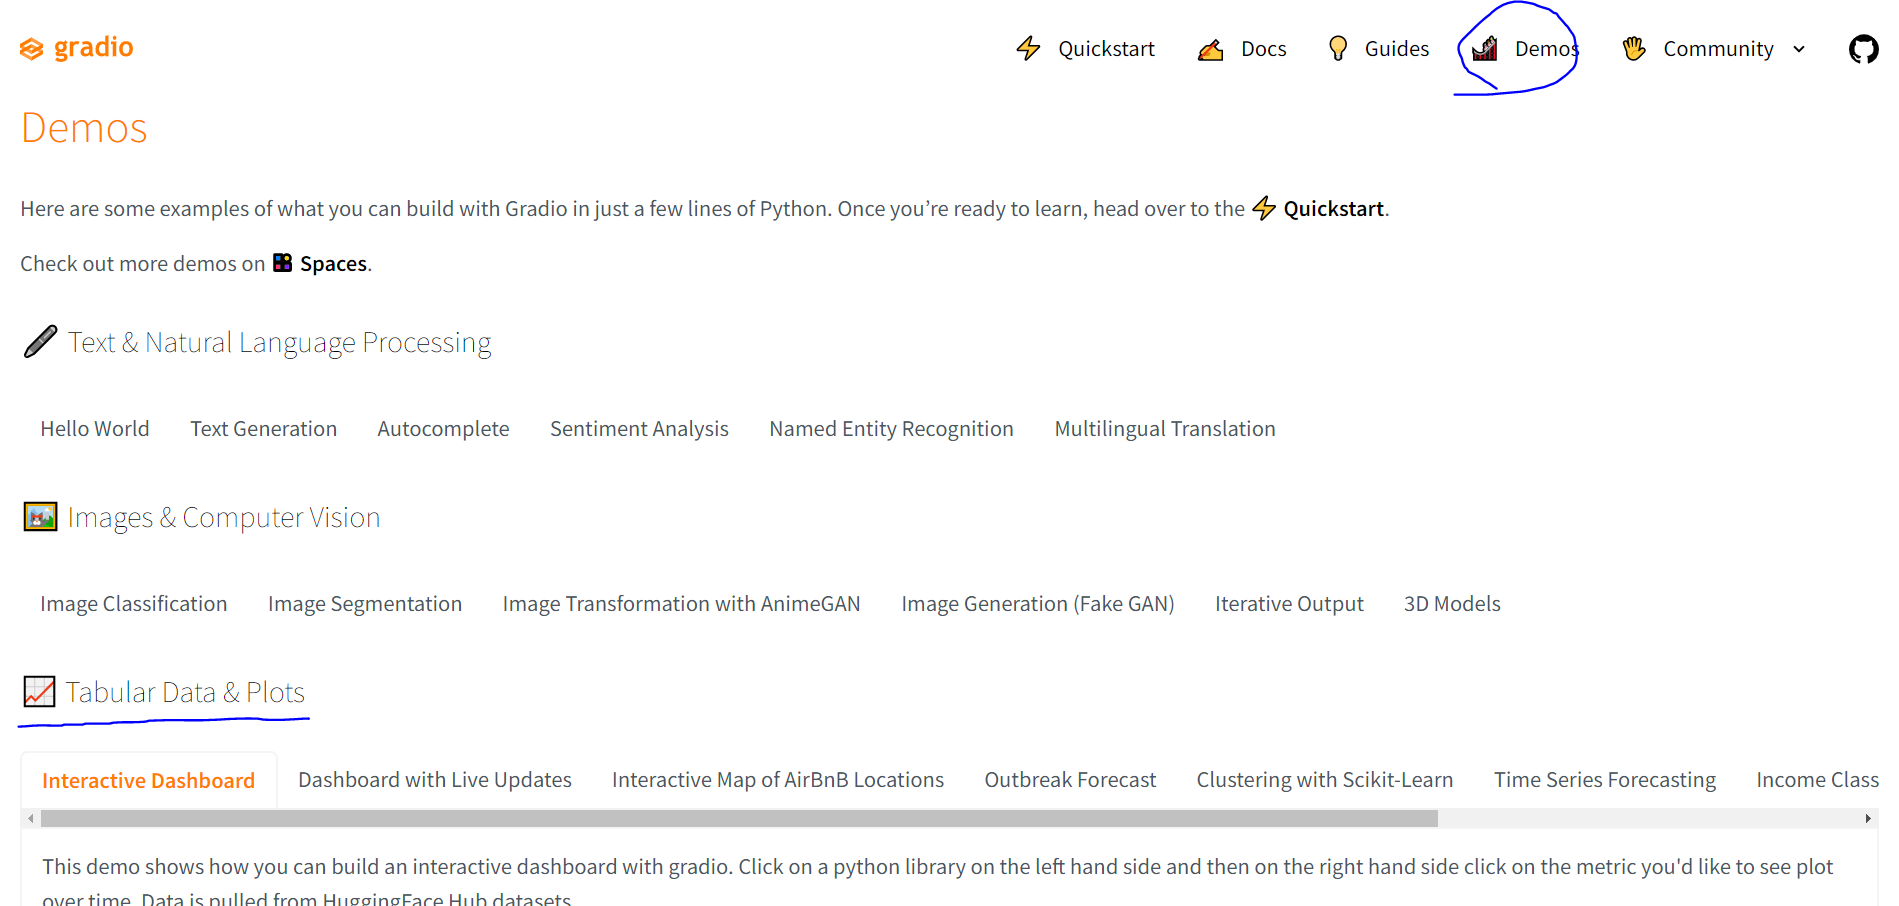Select the Time Series Forecasting tab
The height and width of the screenshot is (906, 1899).
[1604, 779]
